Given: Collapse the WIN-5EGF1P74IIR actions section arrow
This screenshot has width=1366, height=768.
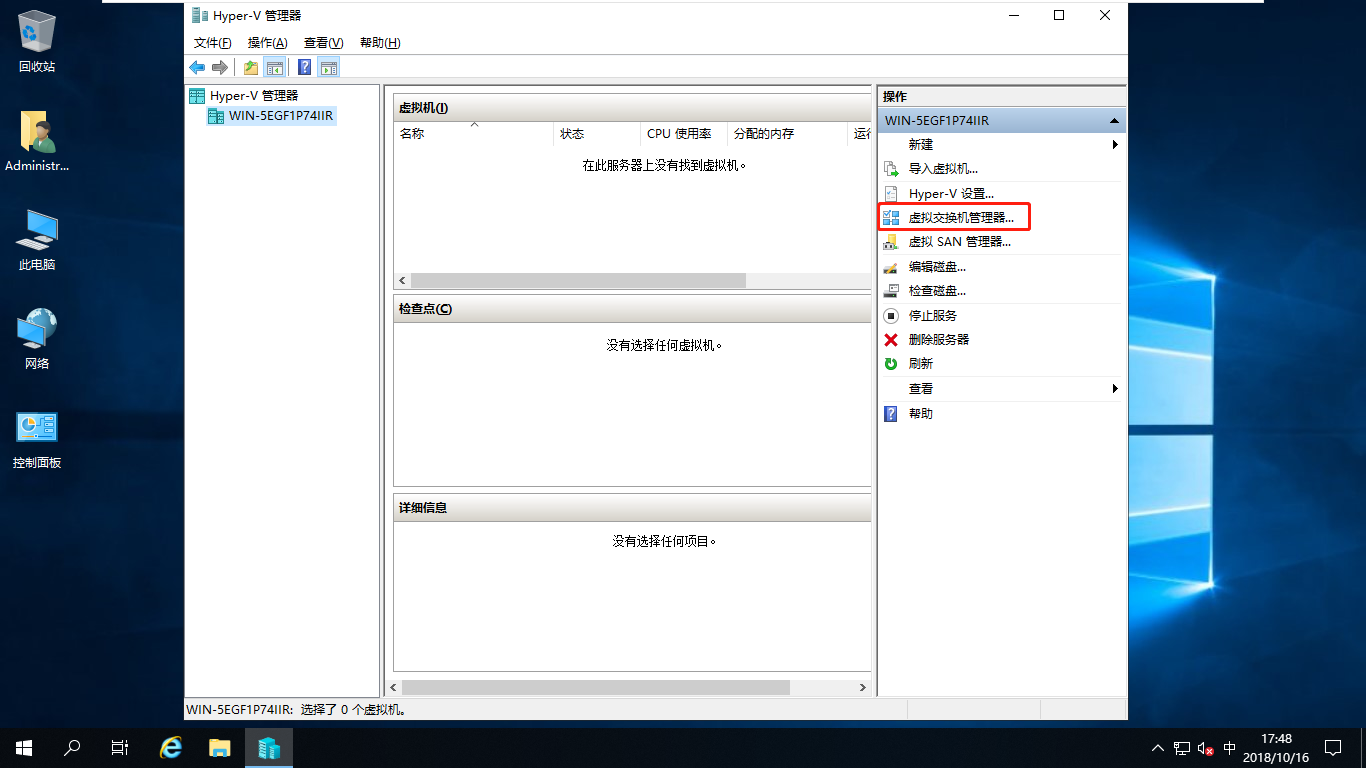Looking at the screenshot, I should (1114, 121).
